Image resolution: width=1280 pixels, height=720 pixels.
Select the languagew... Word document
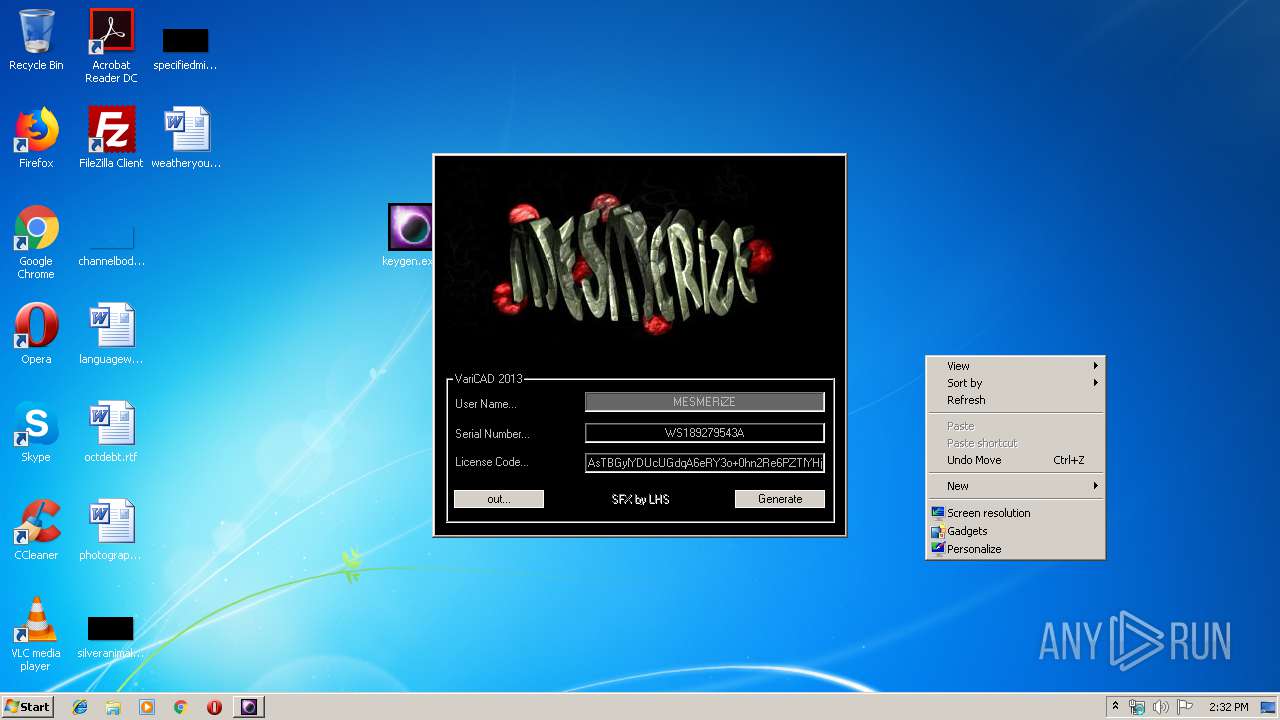(x=111, y=334)
